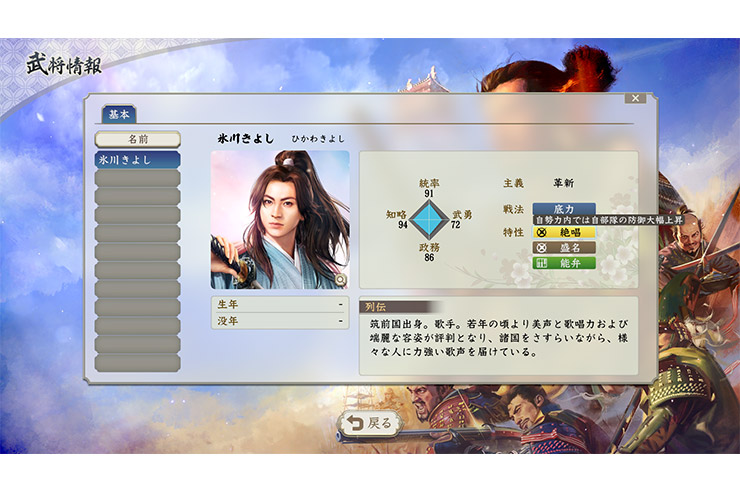Select the green 能弁 trait badge
Screen dimensions: 740x493
tap(564, 263)
